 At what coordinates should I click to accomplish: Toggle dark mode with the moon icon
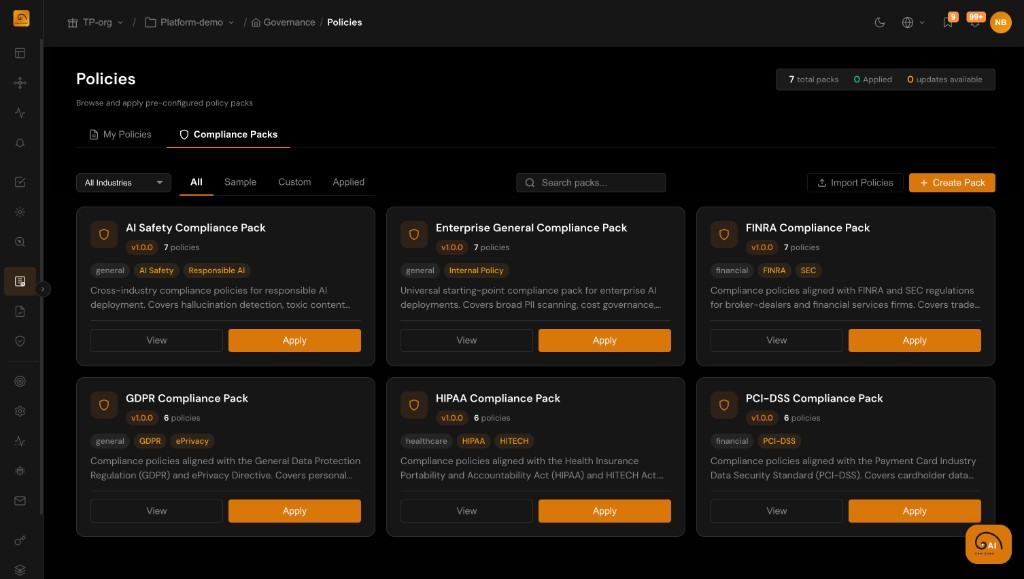point(880,22)
